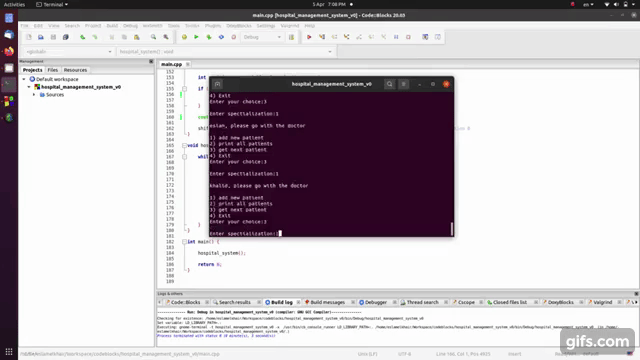
Task: Collapse the fold marker at line 155
Action: coord(184,89)
